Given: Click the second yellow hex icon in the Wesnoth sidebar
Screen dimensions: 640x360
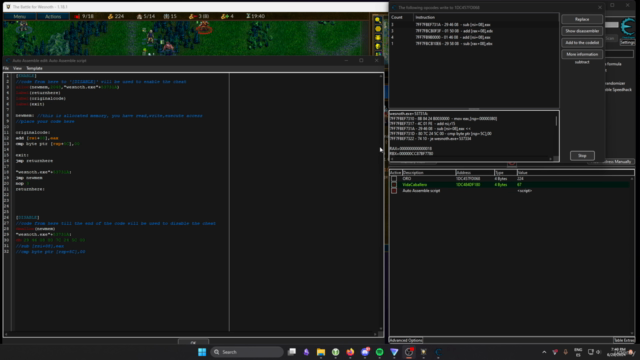Looking at the screenshot, I should (378, 29).
